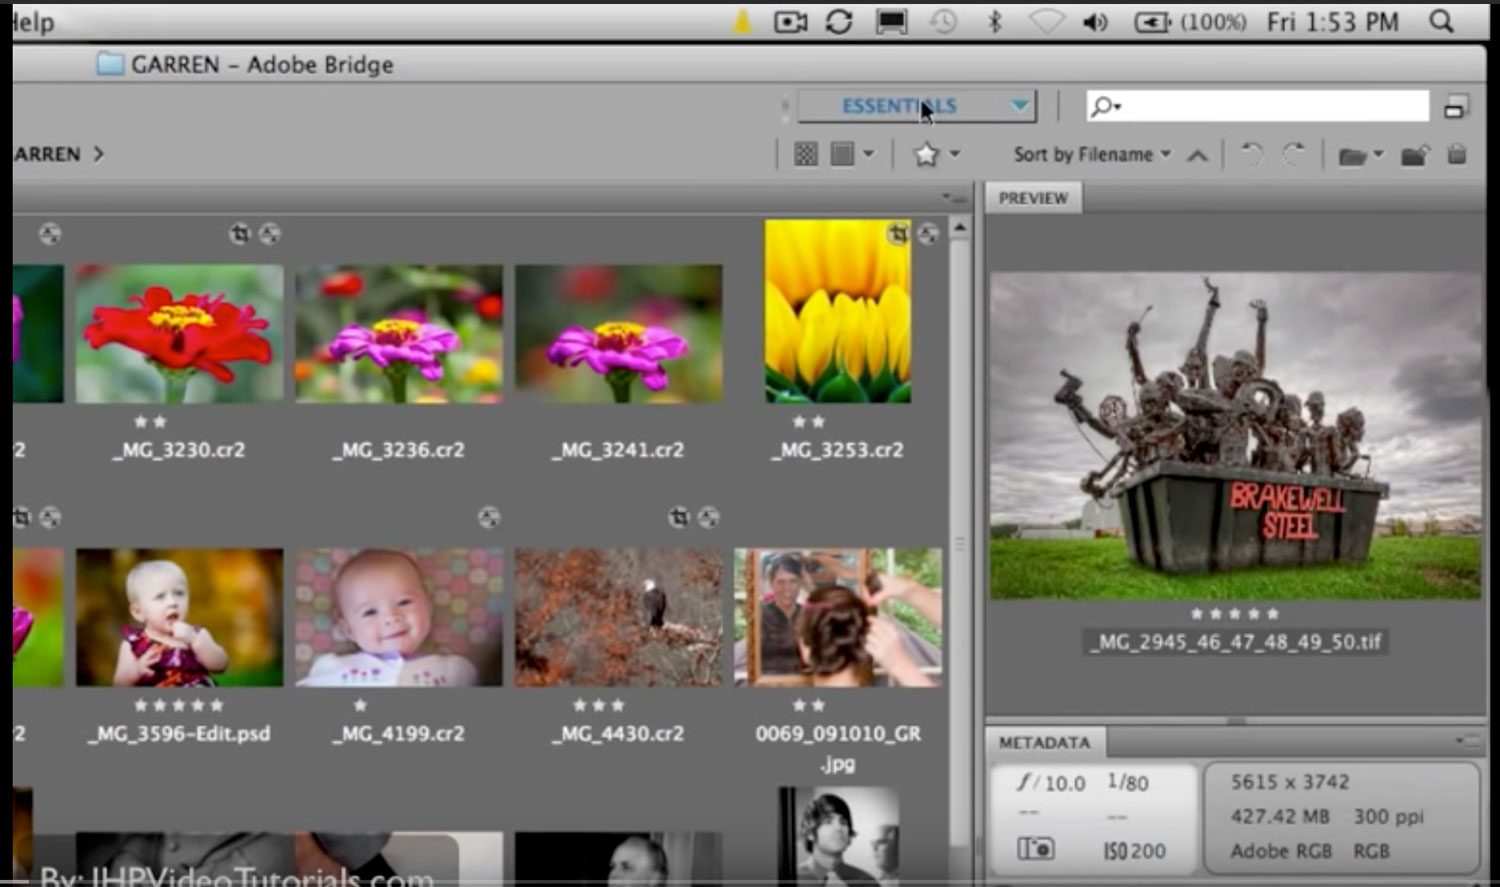This screenshot has height=887, width=1500.
Task: Click the Create New Folder icon
Action: coord(1414,154)
